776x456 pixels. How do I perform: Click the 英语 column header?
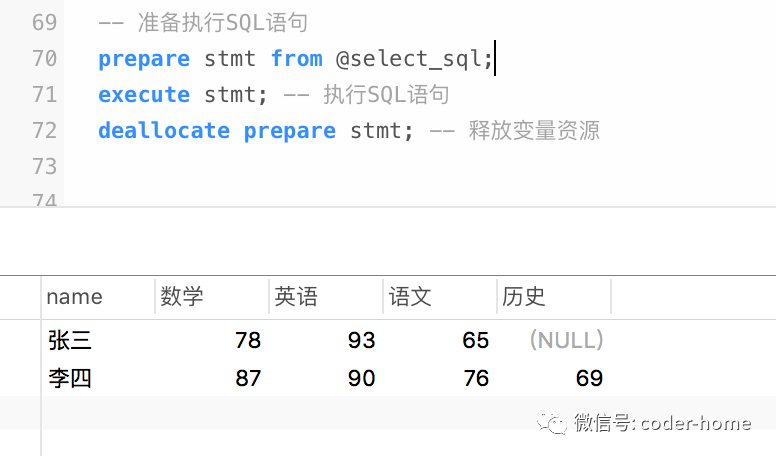coord(296,297)
